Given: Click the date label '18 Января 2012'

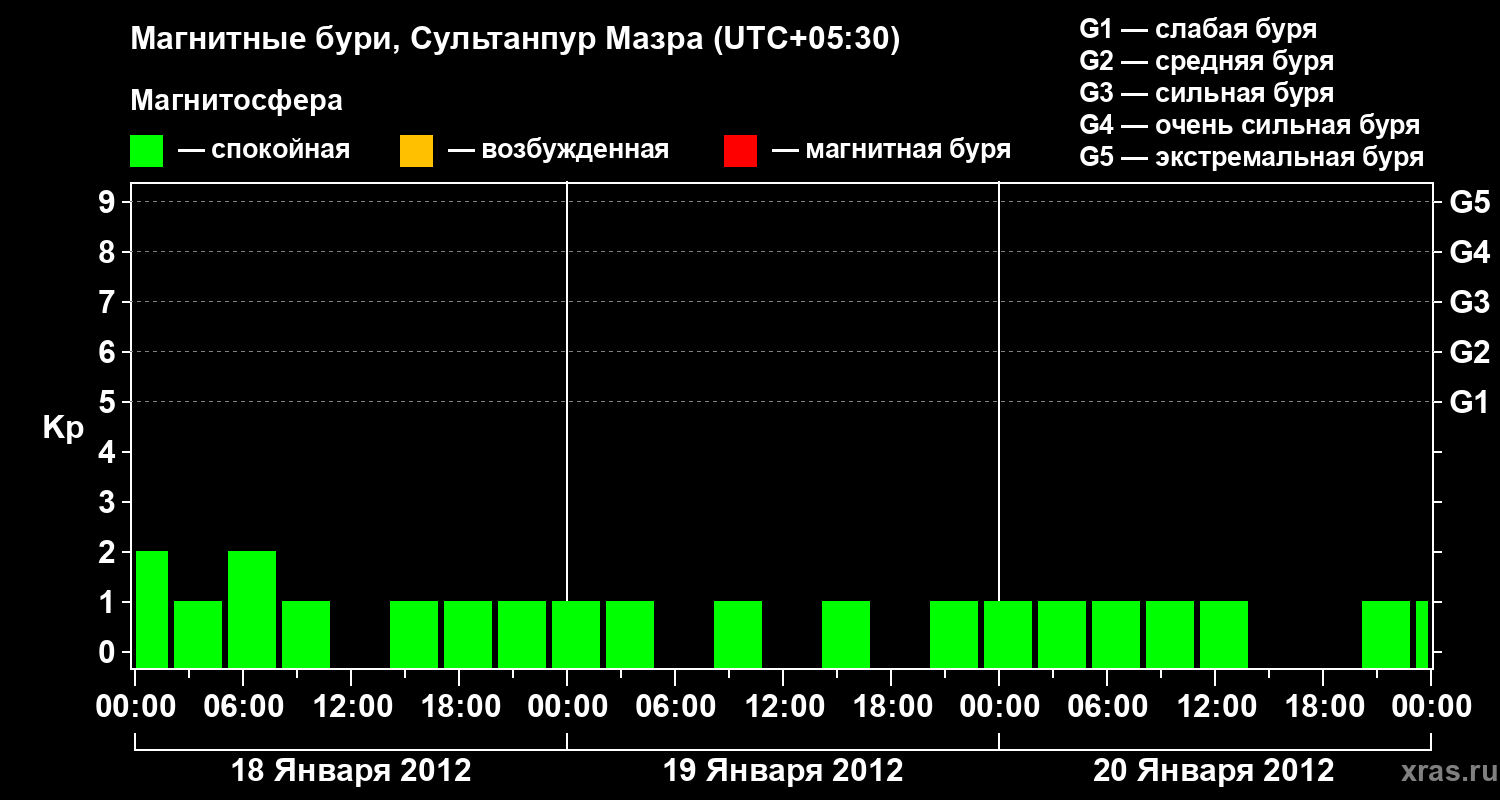Looking at the screenshot, I should [351, 771].
